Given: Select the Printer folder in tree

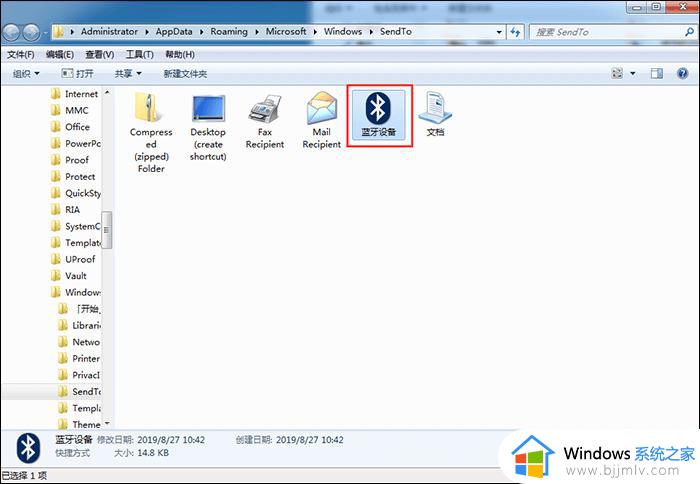Looking at the screenshot, I should (x=79, y=359).
